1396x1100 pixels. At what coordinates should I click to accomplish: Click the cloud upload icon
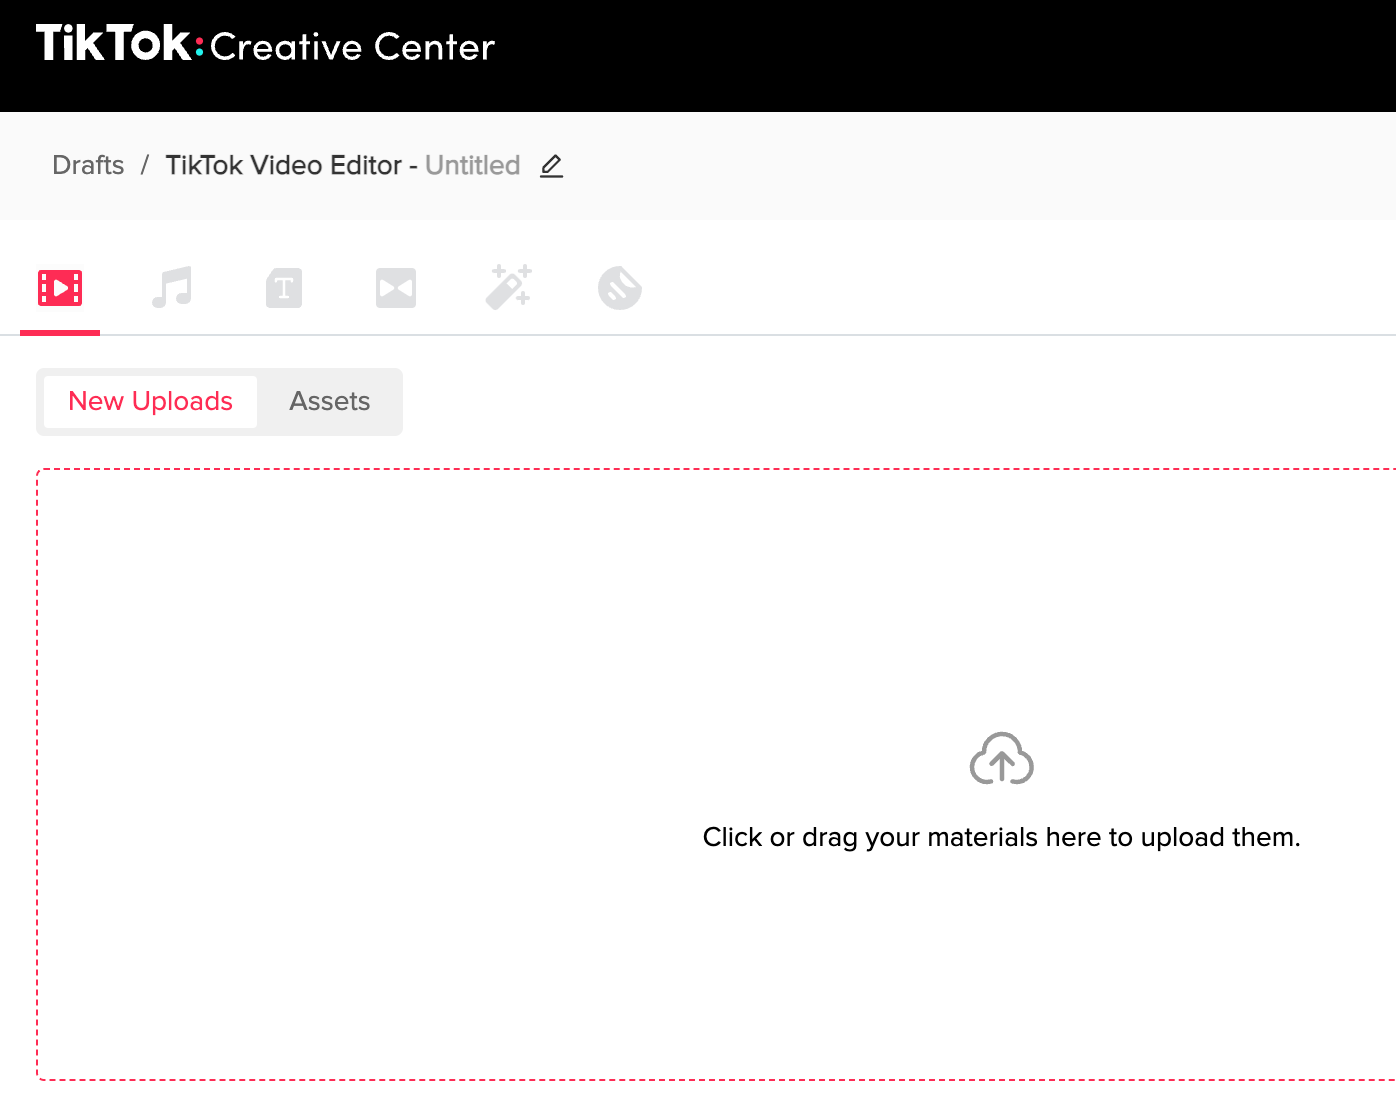1001,759
